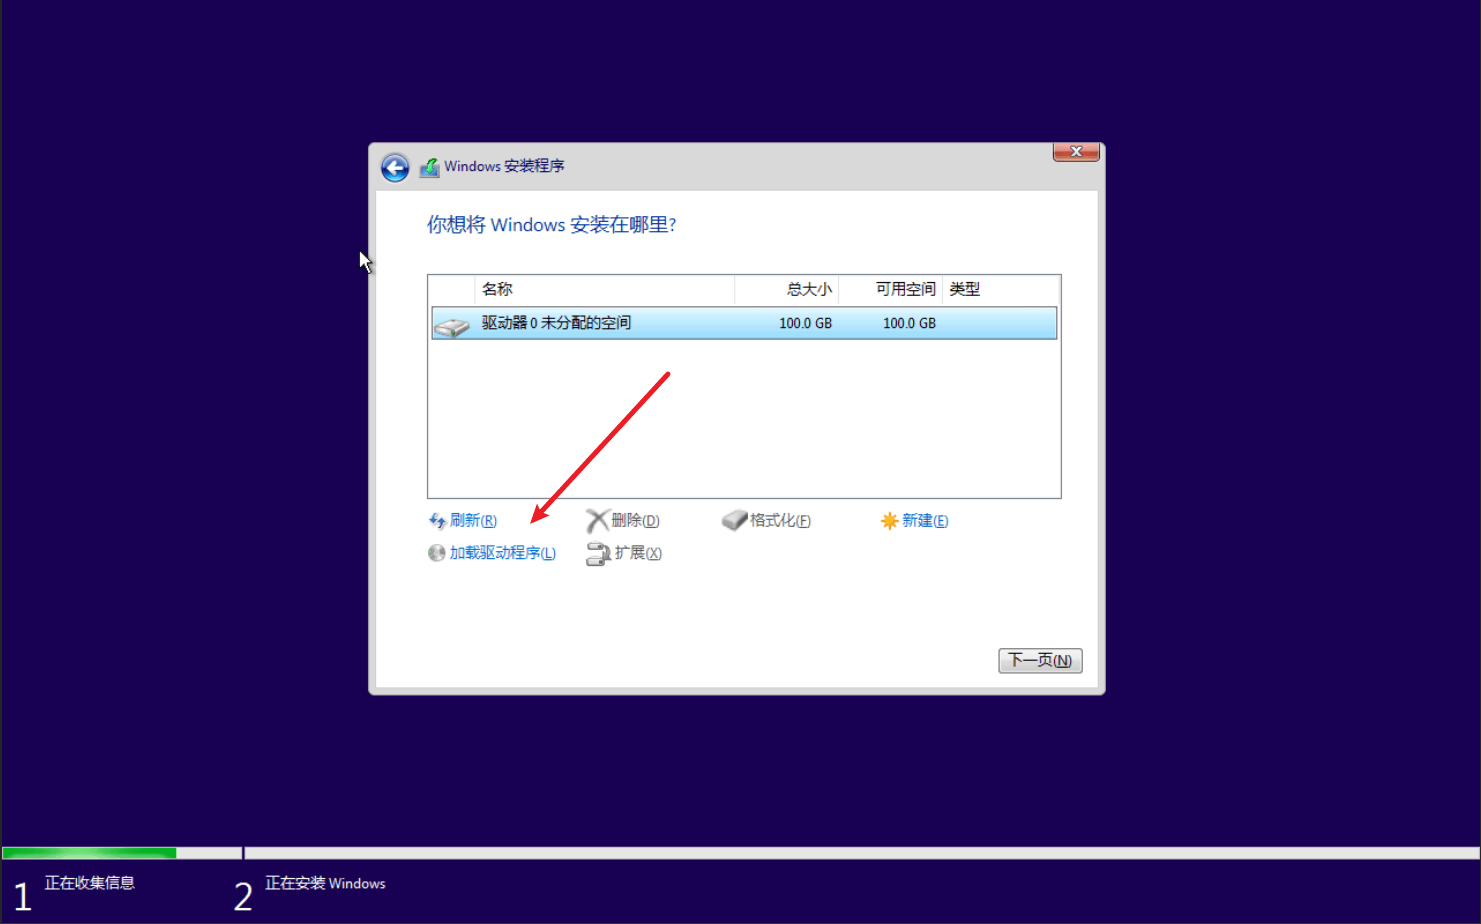Click the Windows Setup title bar icon

pos(430,166)
